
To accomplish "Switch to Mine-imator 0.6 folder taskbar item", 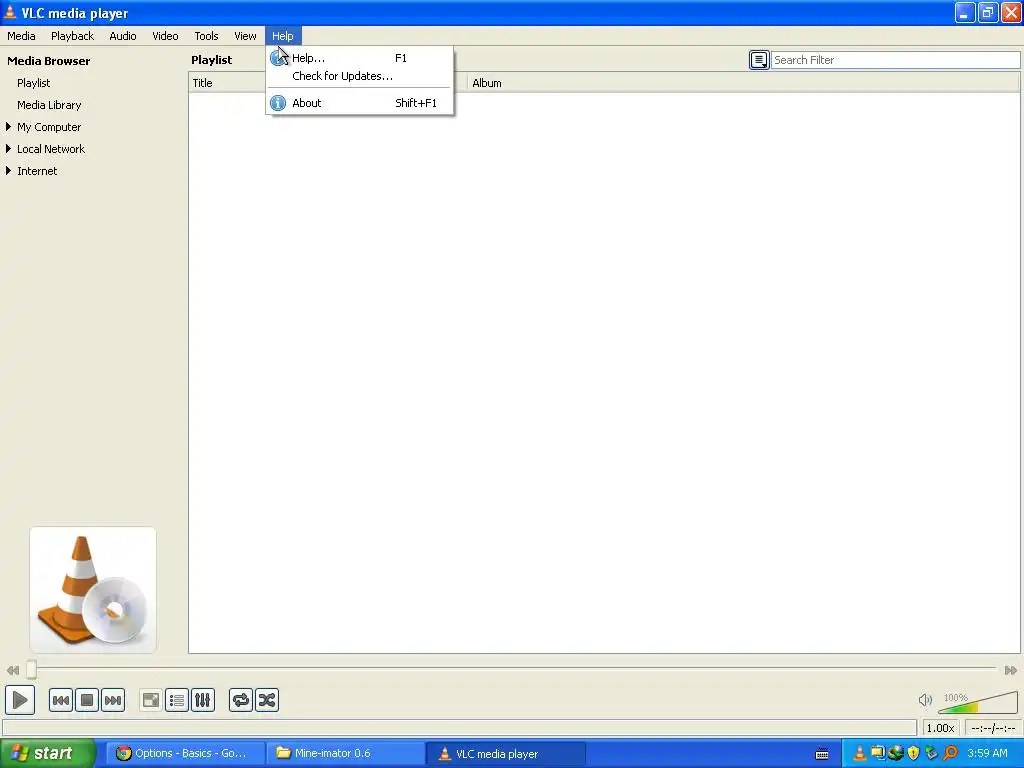I will point(345,754).
